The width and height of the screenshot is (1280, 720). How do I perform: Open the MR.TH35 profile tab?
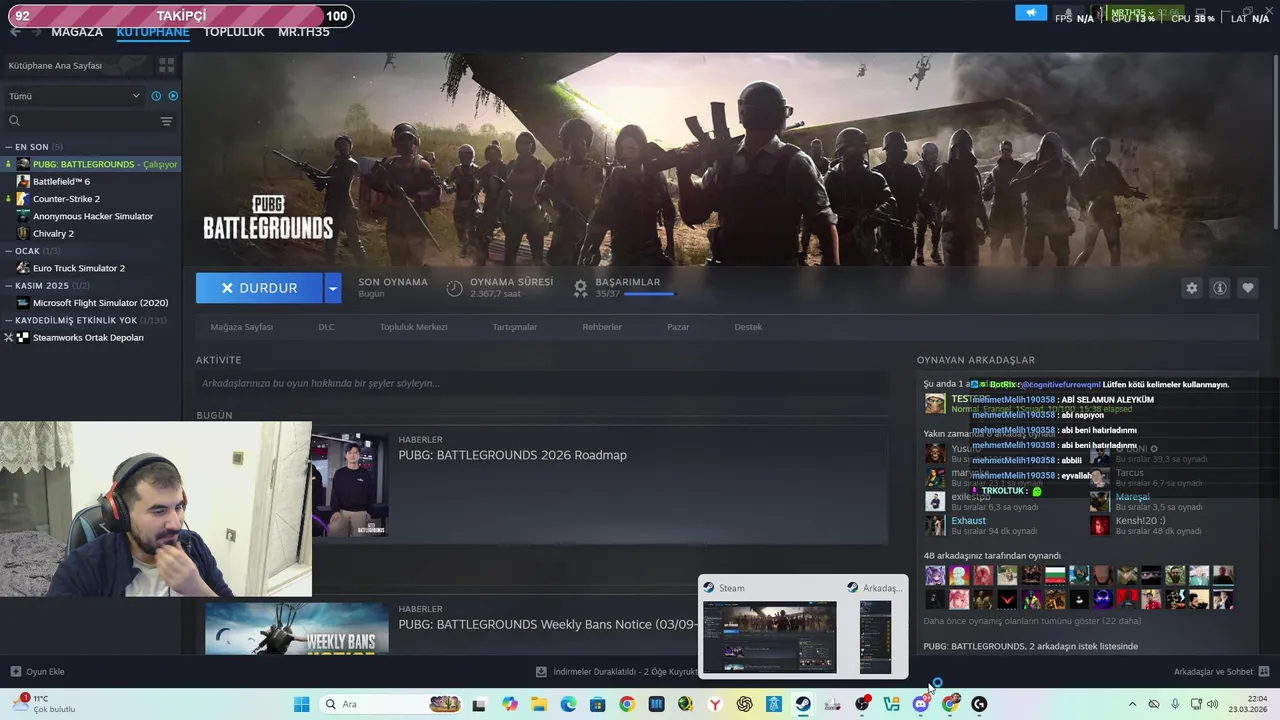pyautogui.click(x=304, y=32)
